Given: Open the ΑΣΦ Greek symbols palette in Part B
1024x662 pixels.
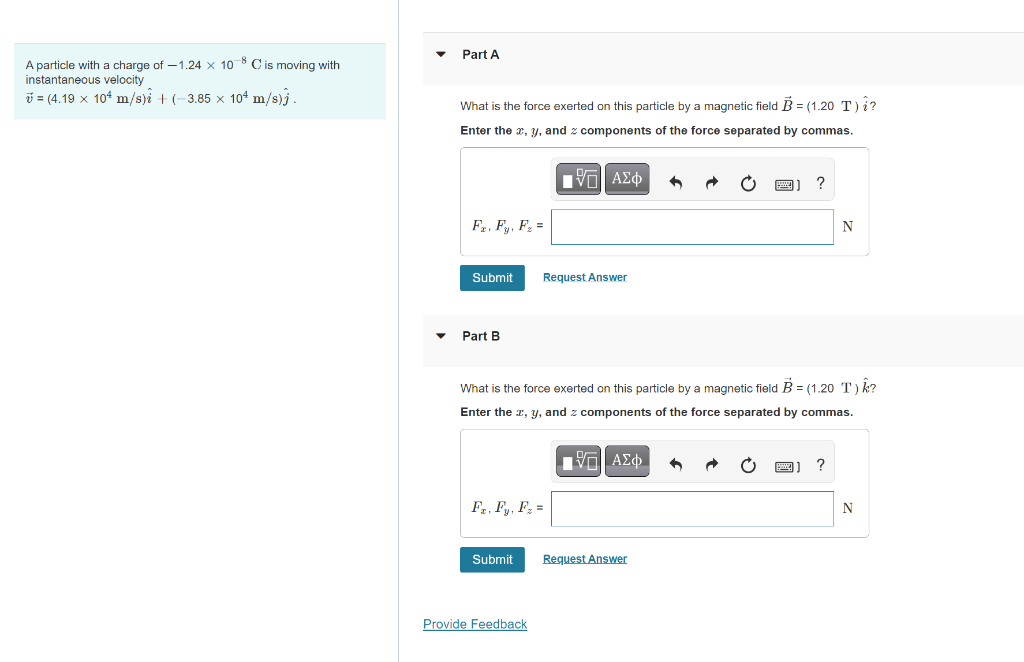Looking at the screenshot, I should click(x=627, y=461).
